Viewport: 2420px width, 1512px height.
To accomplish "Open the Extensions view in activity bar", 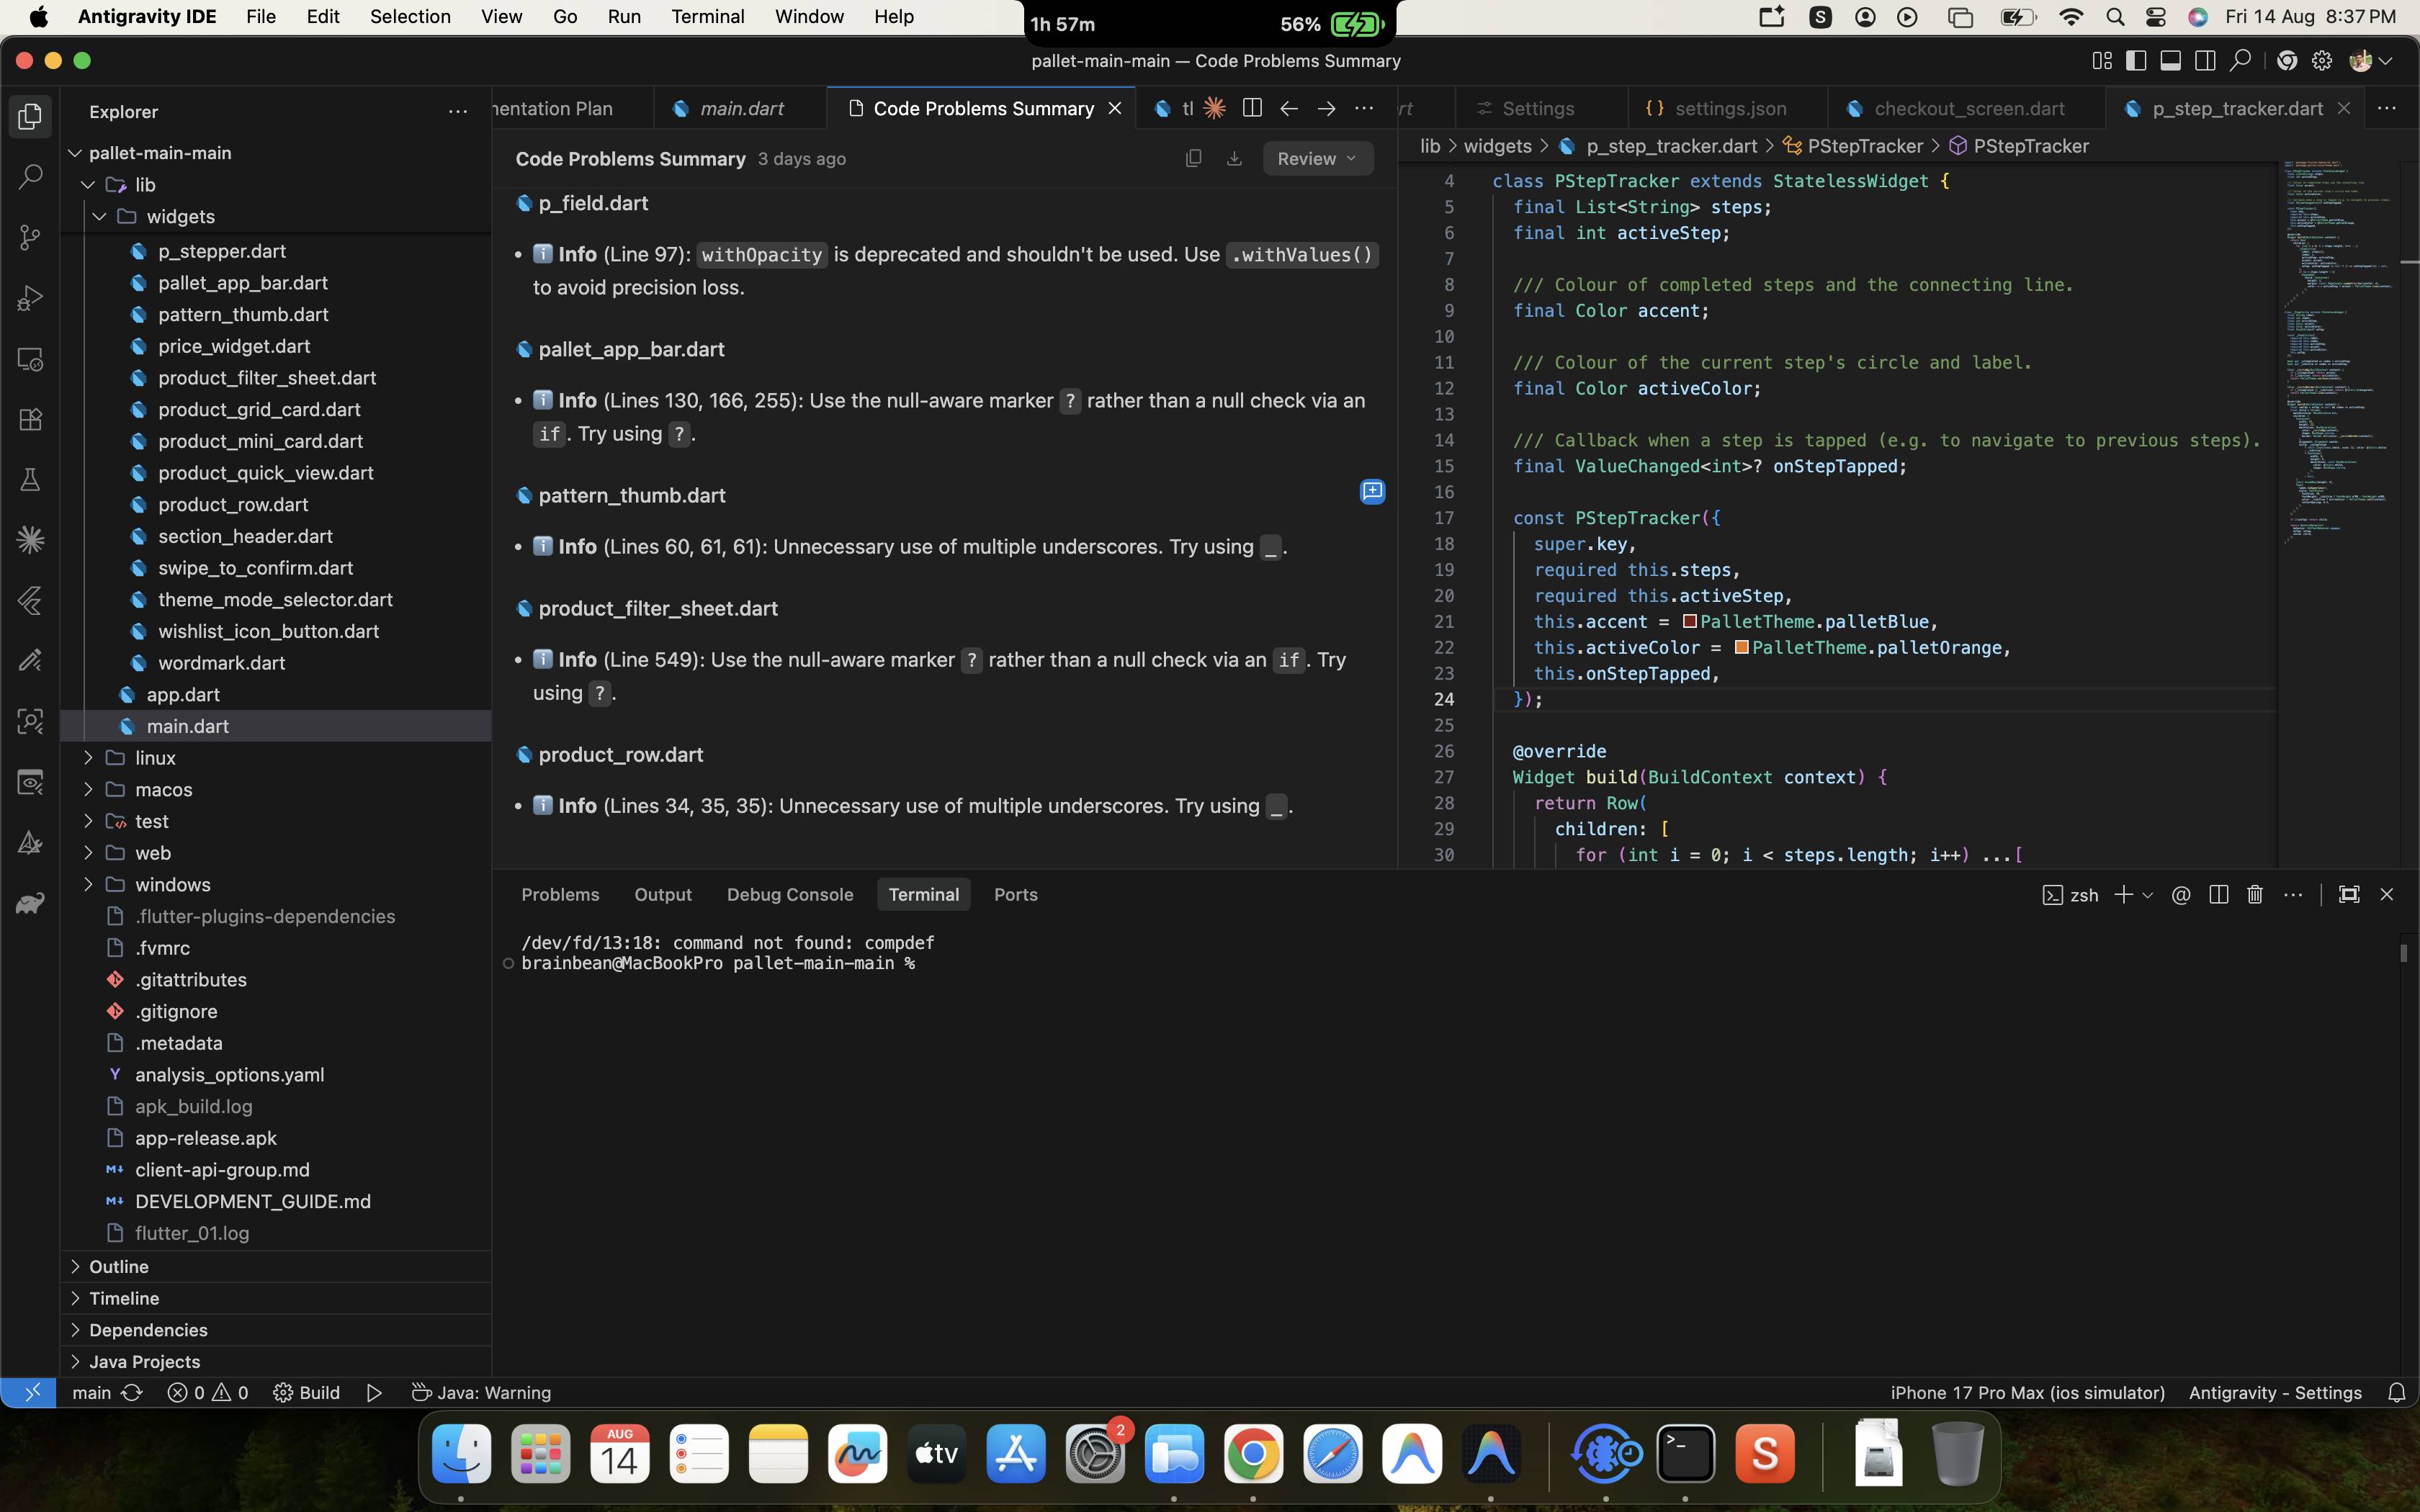I will [x=30, y=419].
